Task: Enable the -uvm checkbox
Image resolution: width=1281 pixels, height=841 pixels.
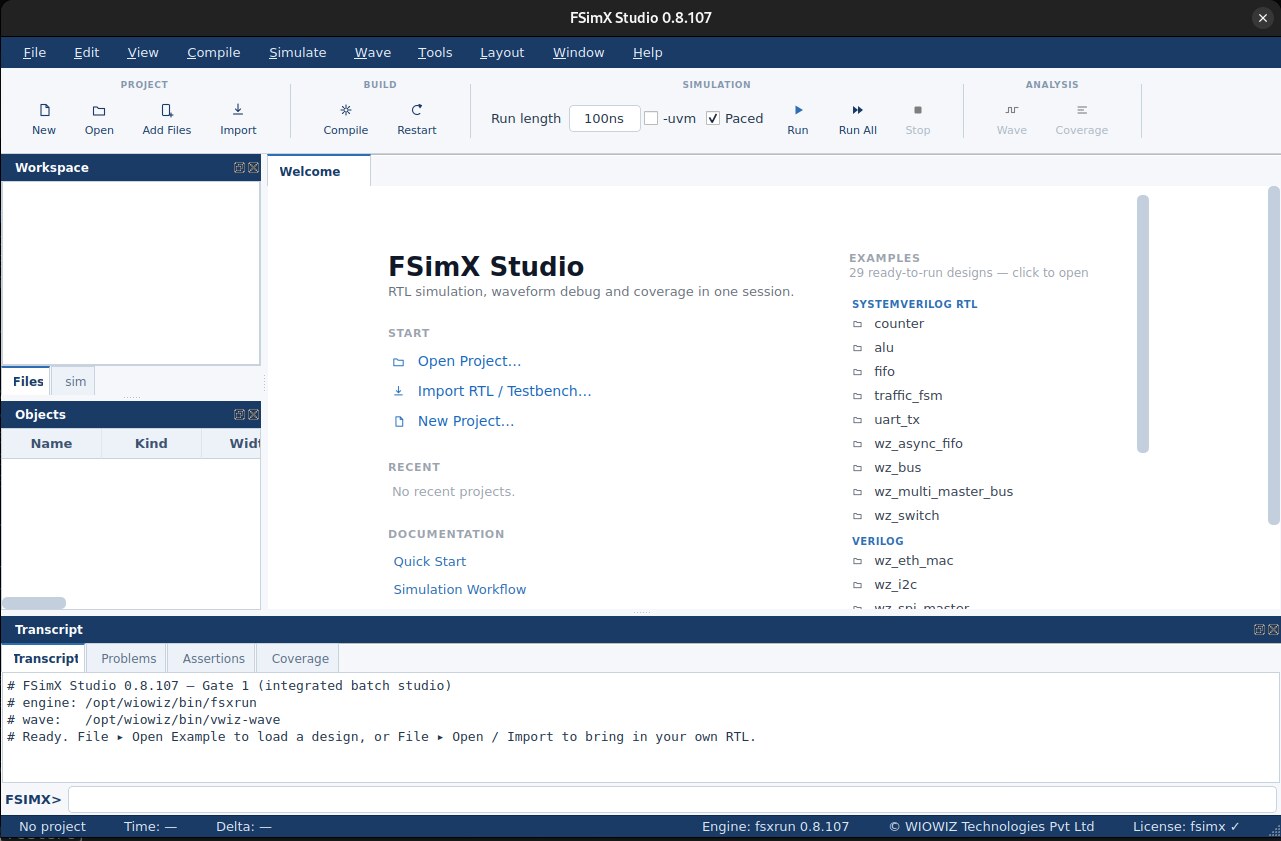Action: (x=651, y=118)
